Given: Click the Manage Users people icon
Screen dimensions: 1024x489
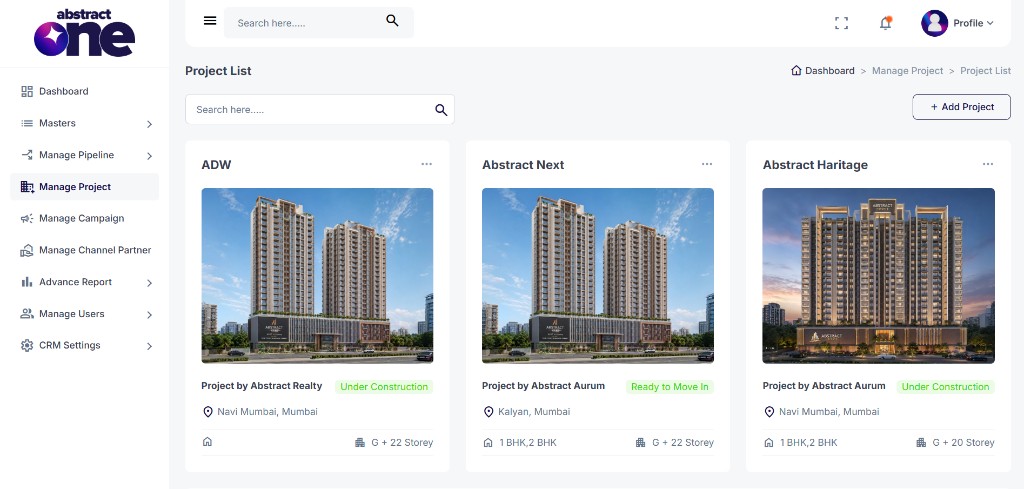Looking at the screenshot, I should [27, 313].
